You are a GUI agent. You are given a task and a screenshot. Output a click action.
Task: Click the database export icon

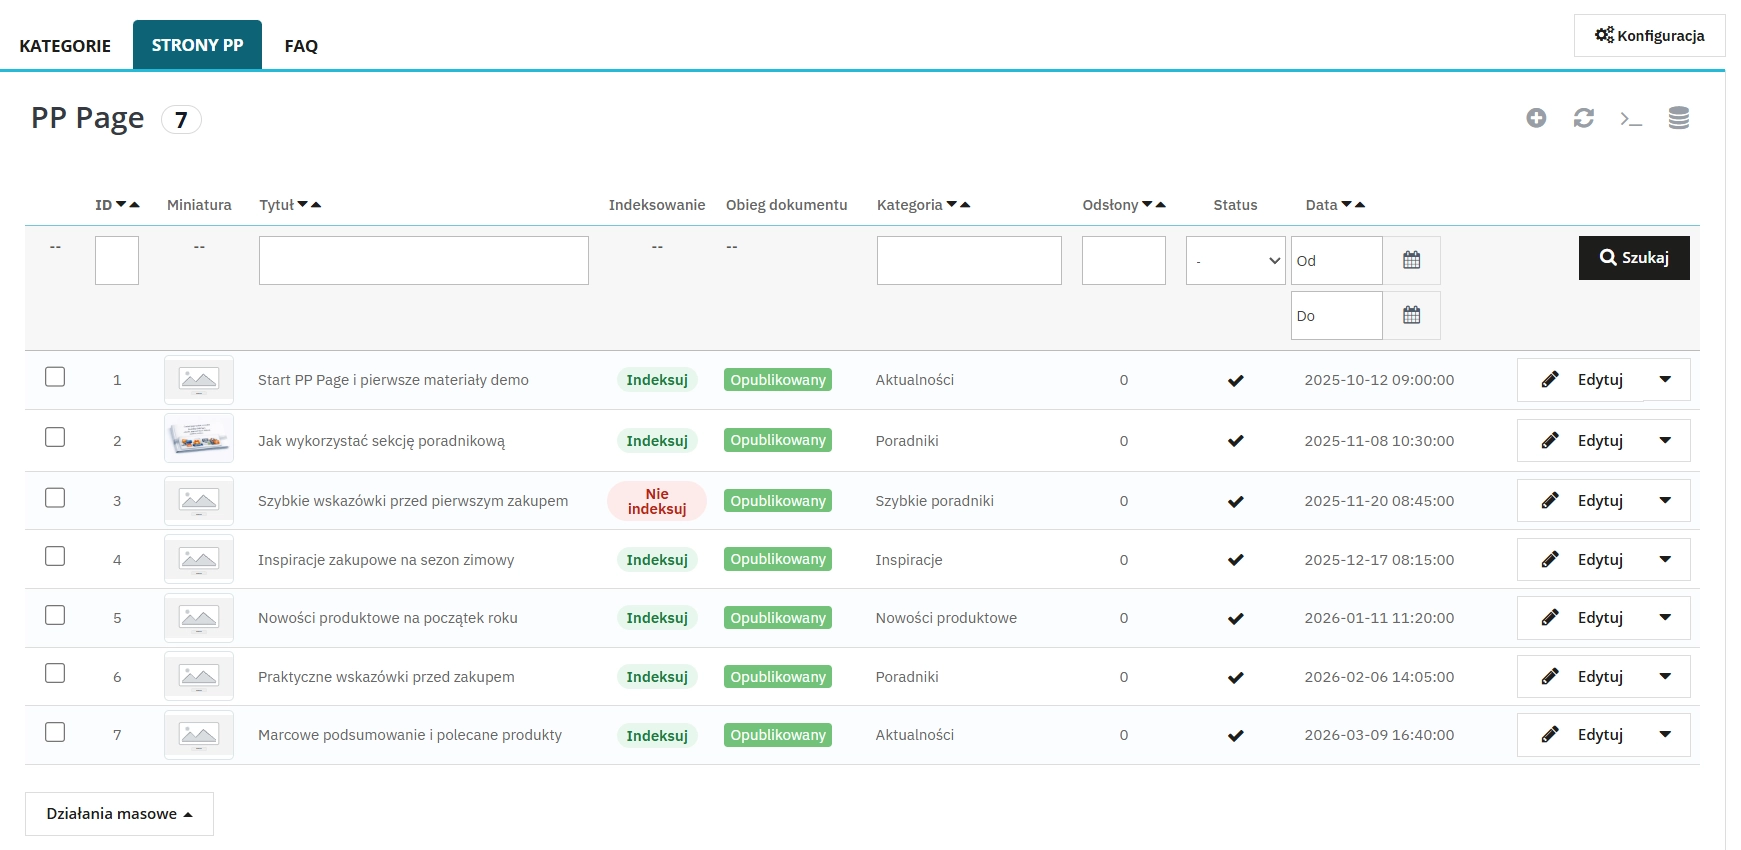(x=1679, y=118)
